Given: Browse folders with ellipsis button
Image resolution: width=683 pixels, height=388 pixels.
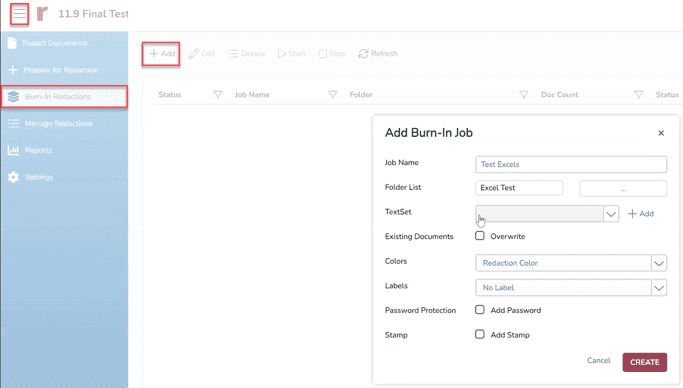Looking at the screenshot, I should click(623, 189).
